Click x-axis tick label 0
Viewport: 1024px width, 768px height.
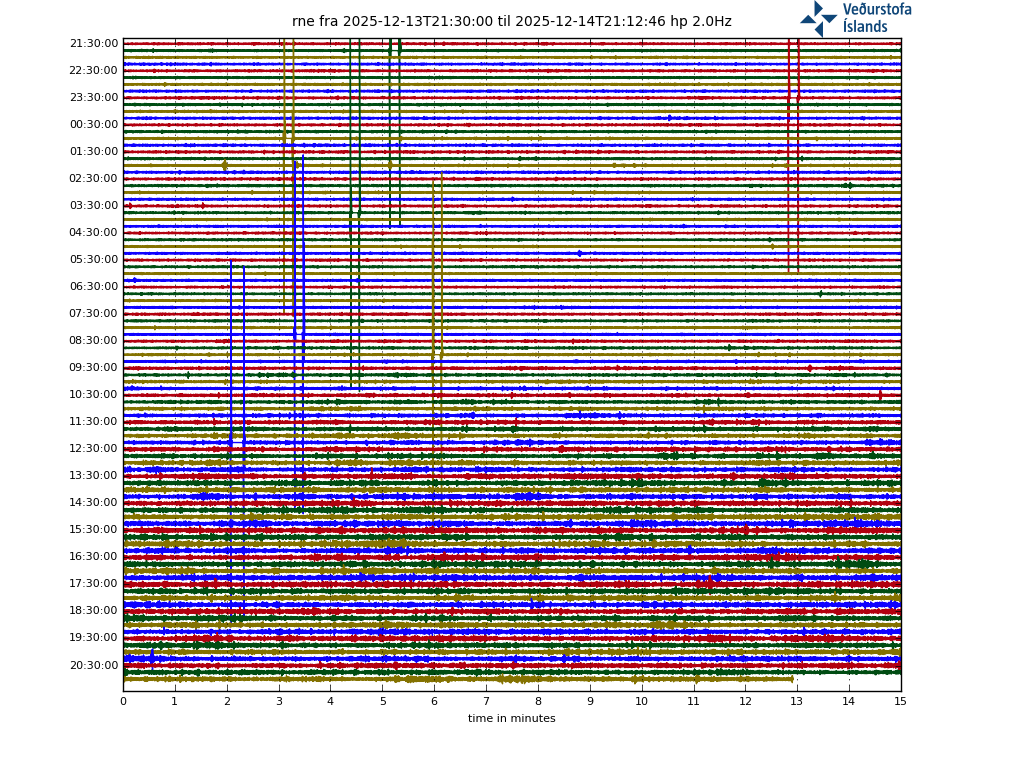[123, 702]
